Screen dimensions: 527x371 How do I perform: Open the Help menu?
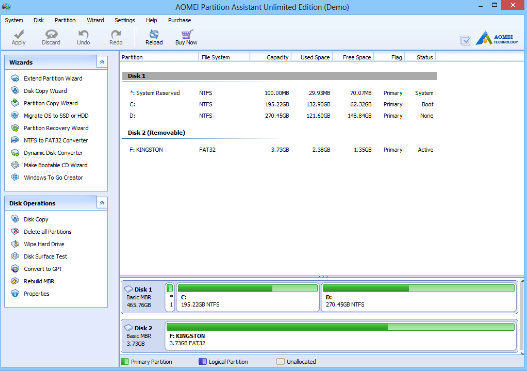pos(151,20)
